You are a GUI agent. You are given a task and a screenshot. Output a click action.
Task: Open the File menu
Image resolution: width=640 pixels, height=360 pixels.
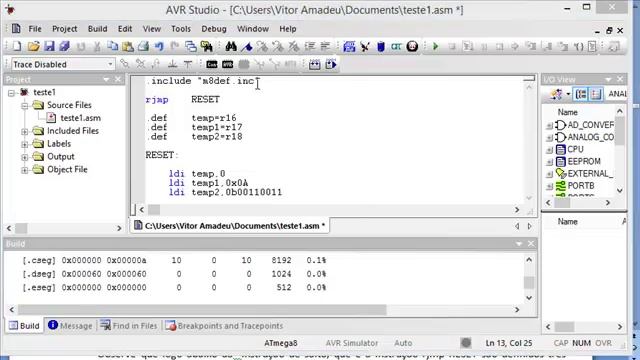(x=35, y=29)
